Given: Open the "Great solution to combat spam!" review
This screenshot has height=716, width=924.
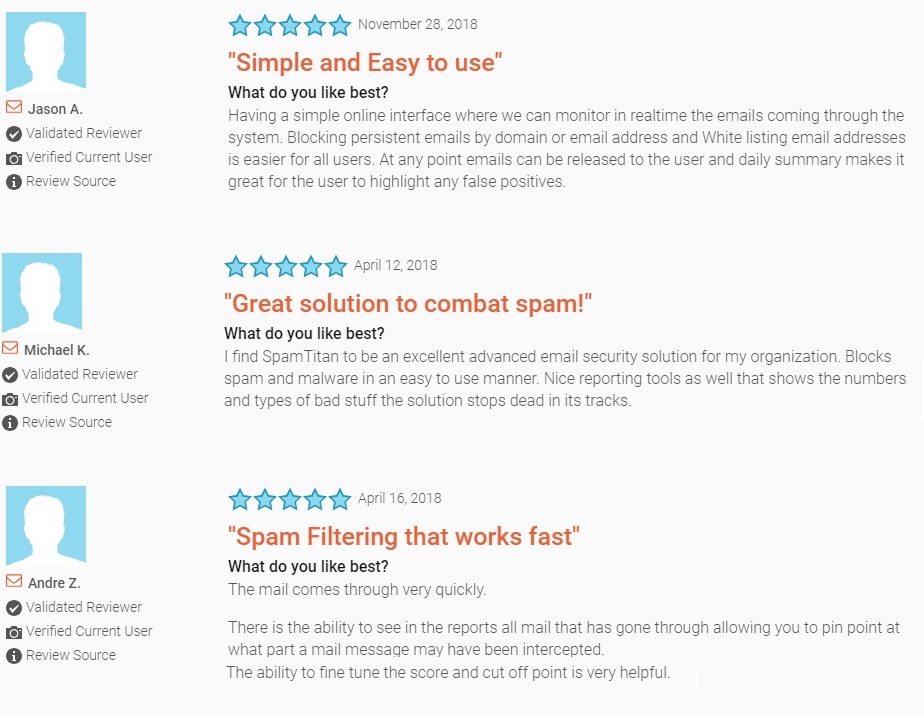Looking at the screenshot, I should point(408,304).
